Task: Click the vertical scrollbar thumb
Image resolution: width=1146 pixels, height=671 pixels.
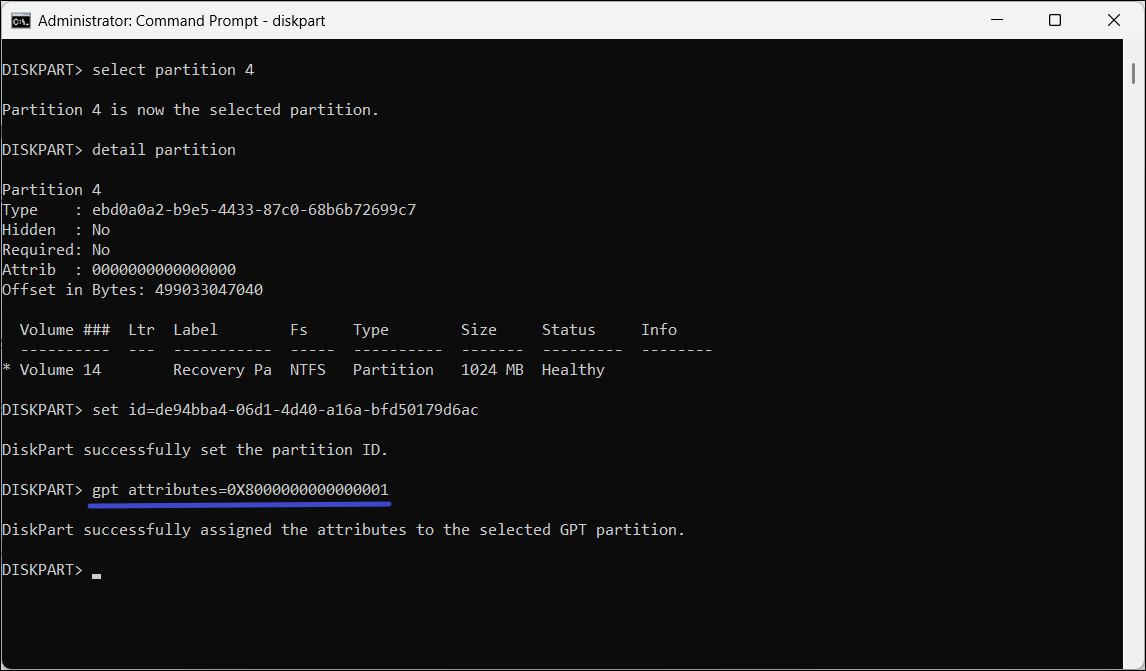Action: [1134, 74]
